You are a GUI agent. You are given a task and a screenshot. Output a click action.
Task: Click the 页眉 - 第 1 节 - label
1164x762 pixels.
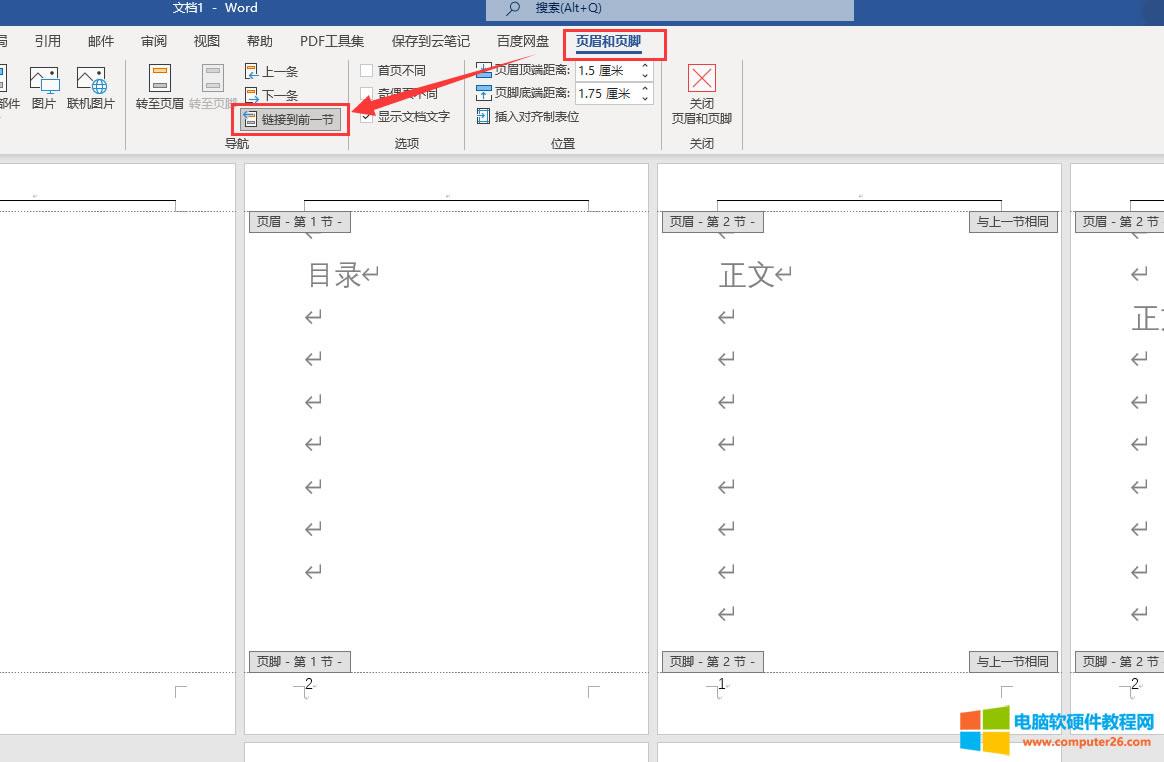point(299,221)
